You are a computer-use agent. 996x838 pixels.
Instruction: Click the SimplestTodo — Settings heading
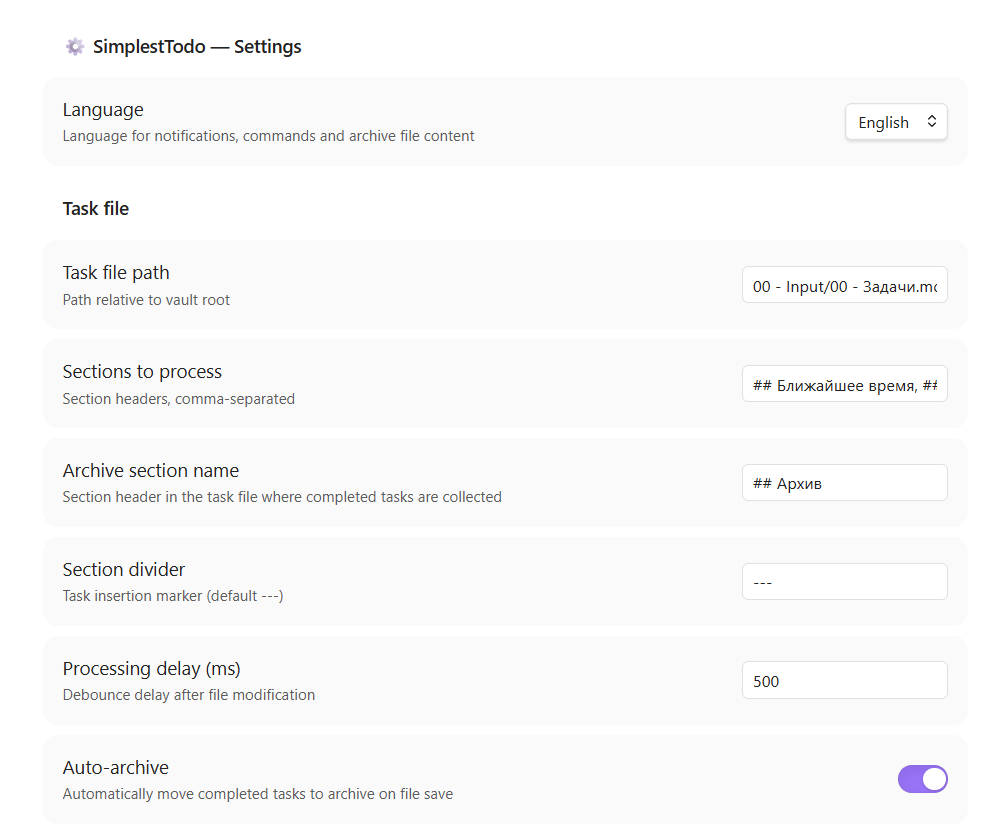(x=197, y=46)
